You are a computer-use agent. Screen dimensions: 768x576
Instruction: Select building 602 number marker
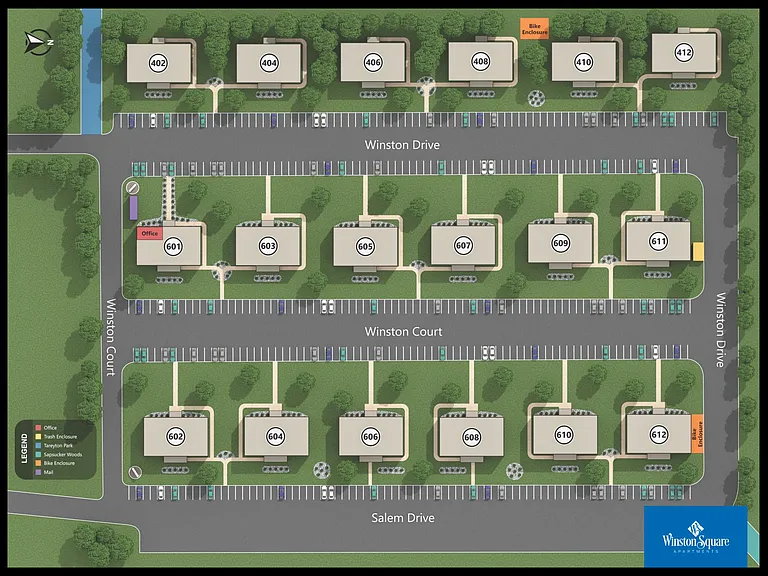click(176, 436)
